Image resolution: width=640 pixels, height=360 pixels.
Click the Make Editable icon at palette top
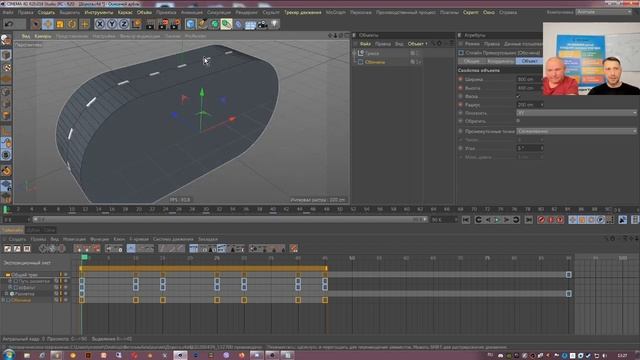(x=6, y=40)
